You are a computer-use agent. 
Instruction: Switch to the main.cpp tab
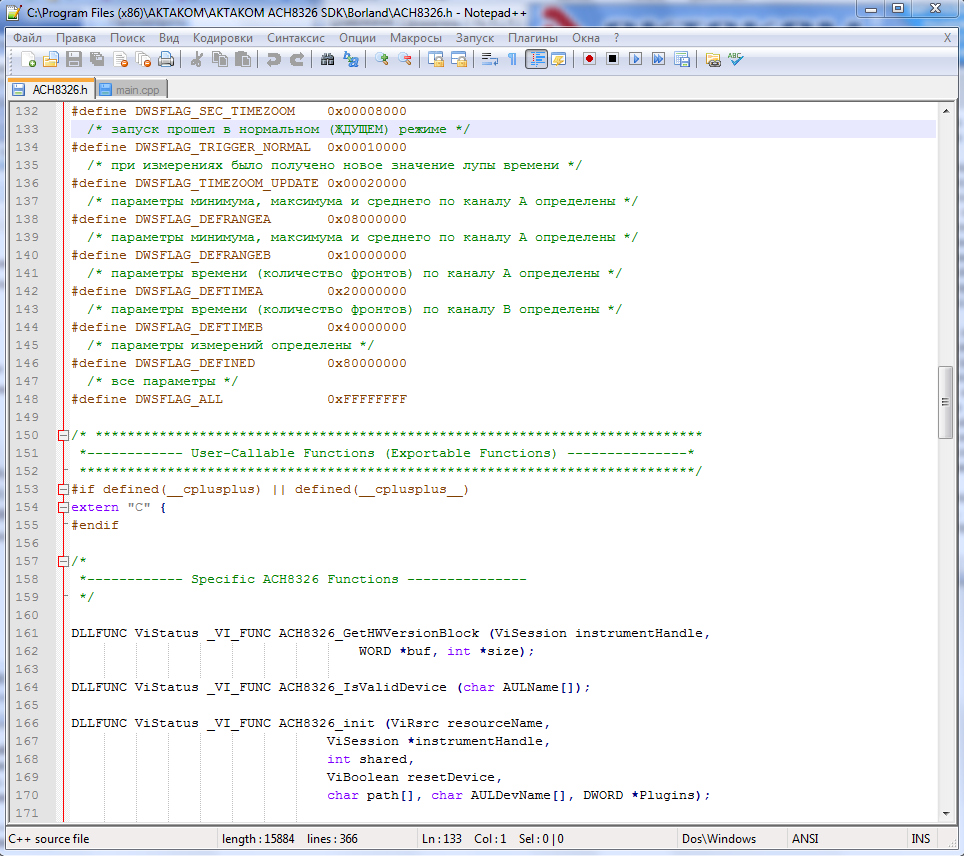[129, 90]
